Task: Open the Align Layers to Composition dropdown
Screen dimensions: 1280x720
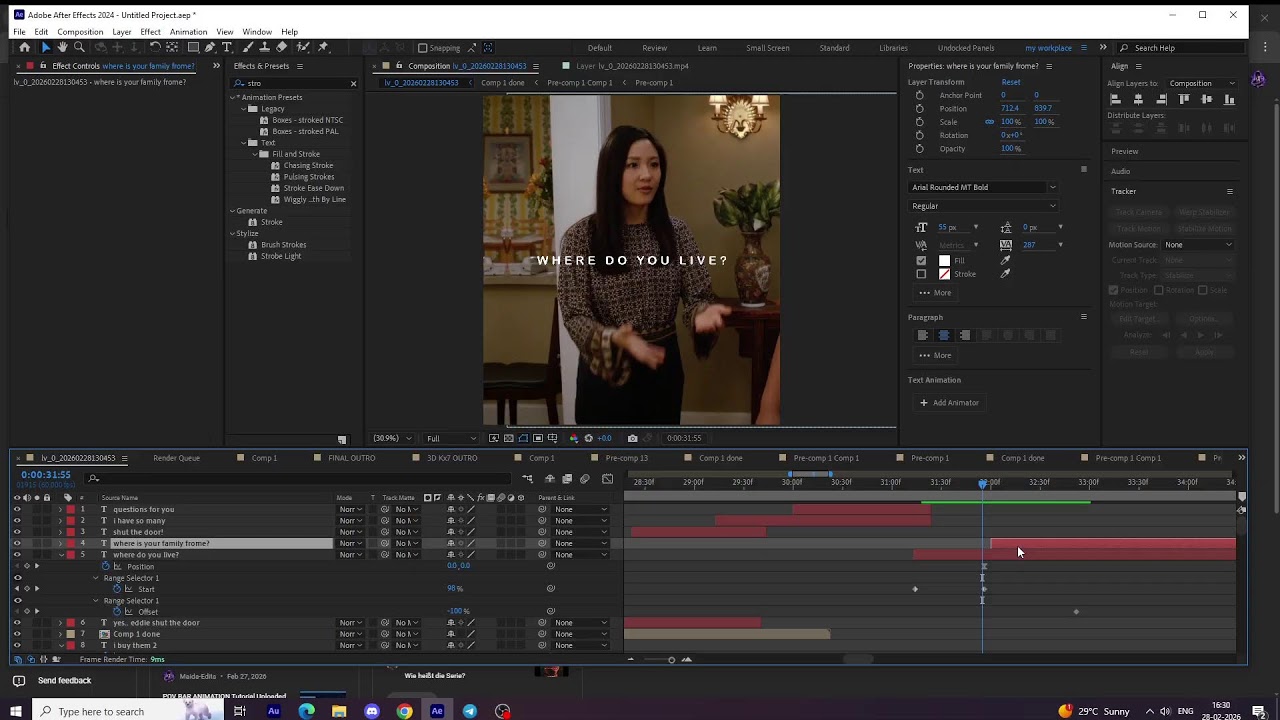Action: (x=1202, y=83)
